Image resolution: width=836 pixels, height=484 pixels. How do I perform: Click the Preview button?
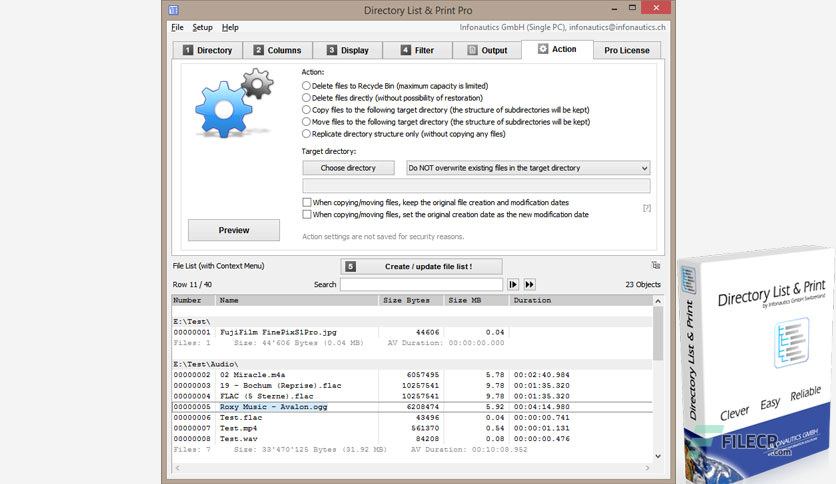[x=234, y=230]
